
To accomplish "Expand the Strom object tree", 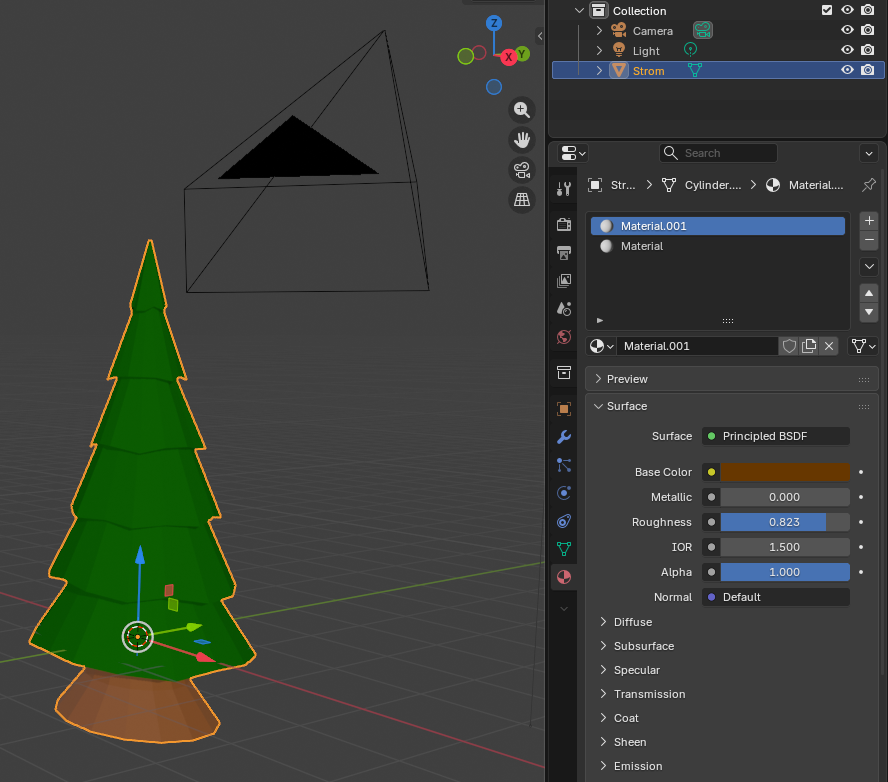I will coord(599,70).
